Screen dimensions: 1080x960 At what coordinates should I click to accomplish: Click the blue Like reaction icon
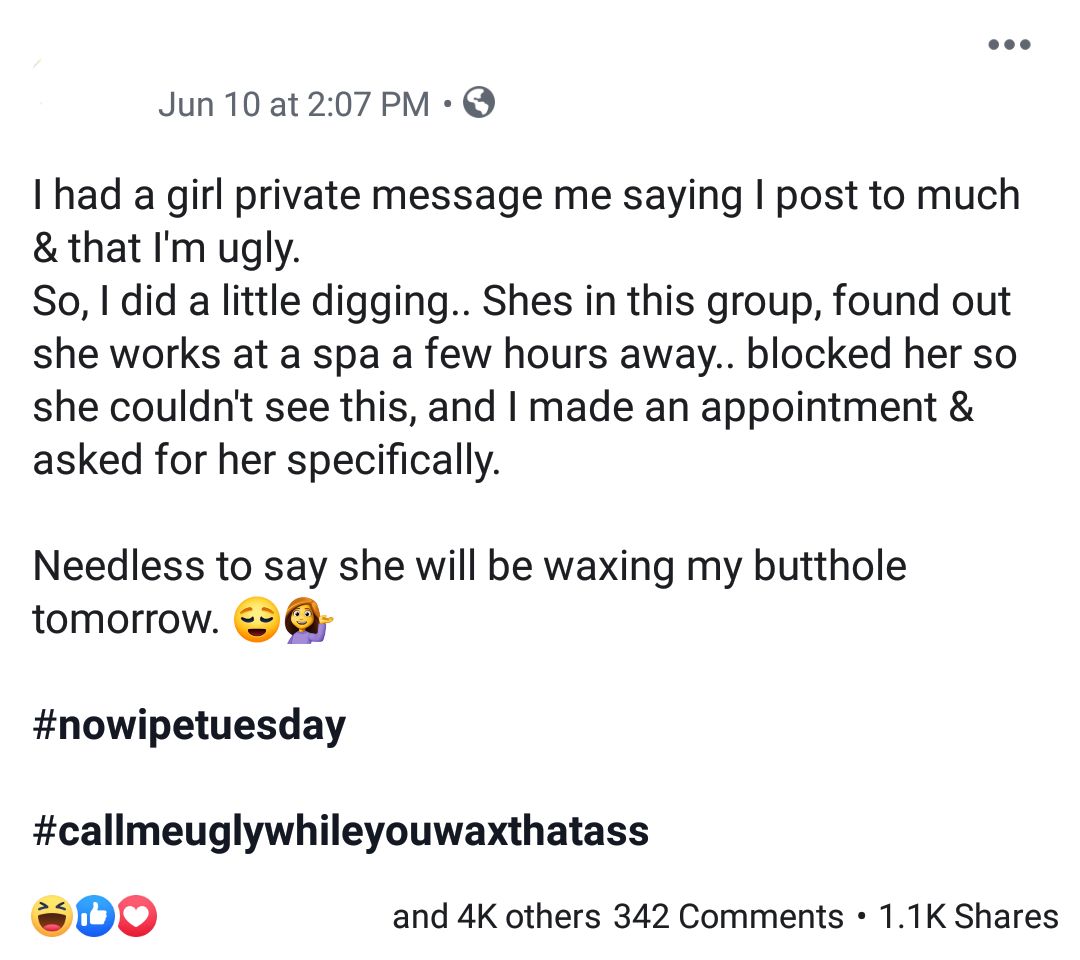click(96, 916)
